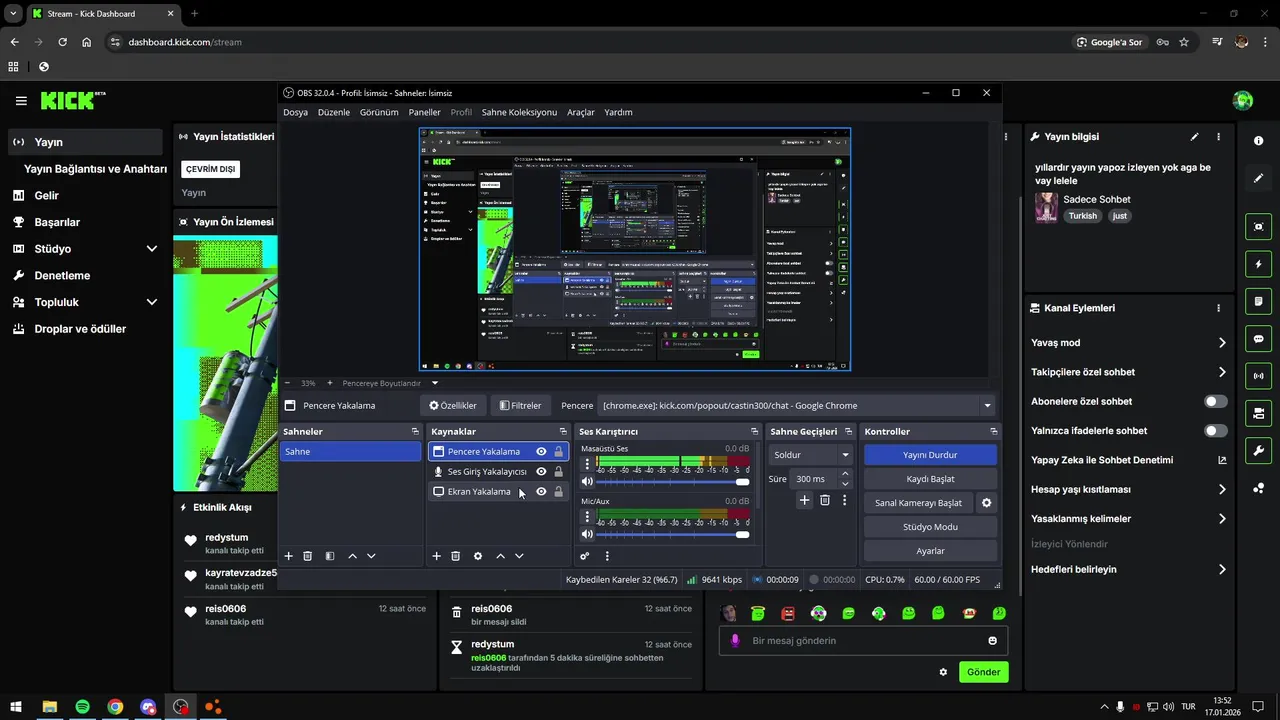Image resolution: width=1280 pixels, height=720 pixels.
Task: Toggle visibility of Ekran Yakalama source
Action: [x=541, y=492]
